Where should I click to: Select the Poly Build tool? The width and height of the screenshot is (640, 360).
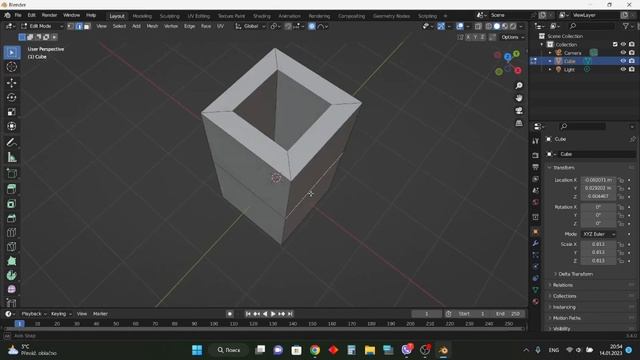click(11, 261)
